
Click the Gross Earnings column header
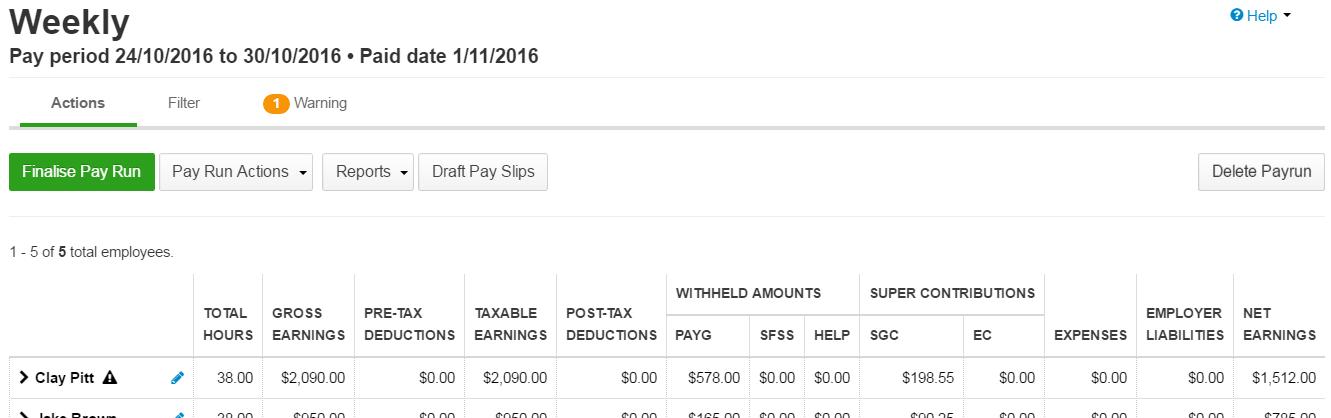point(308,324)
